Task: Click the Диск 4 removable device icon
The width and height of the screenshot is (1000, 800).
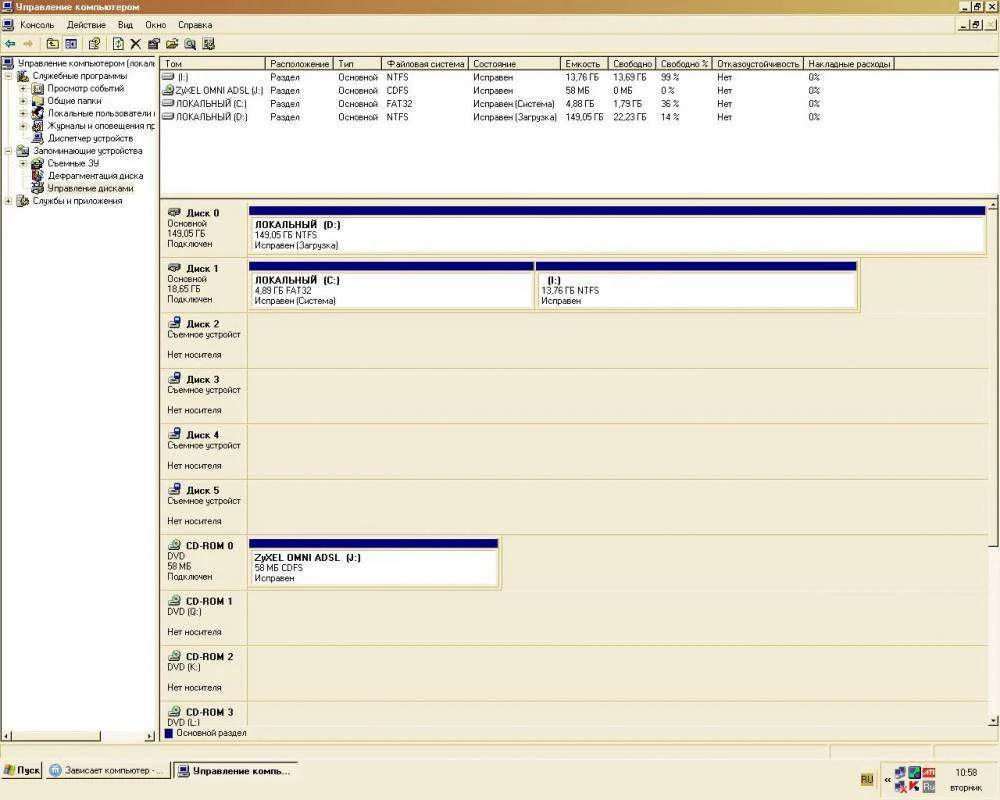Action: 174,434
